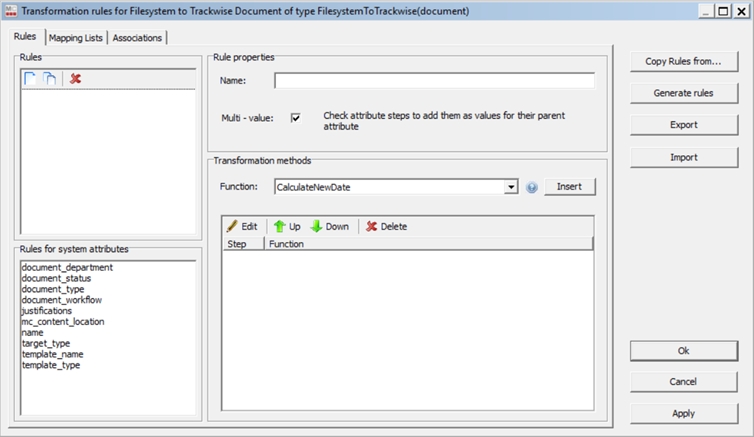Delete the selected transformation step

point(386,226)
